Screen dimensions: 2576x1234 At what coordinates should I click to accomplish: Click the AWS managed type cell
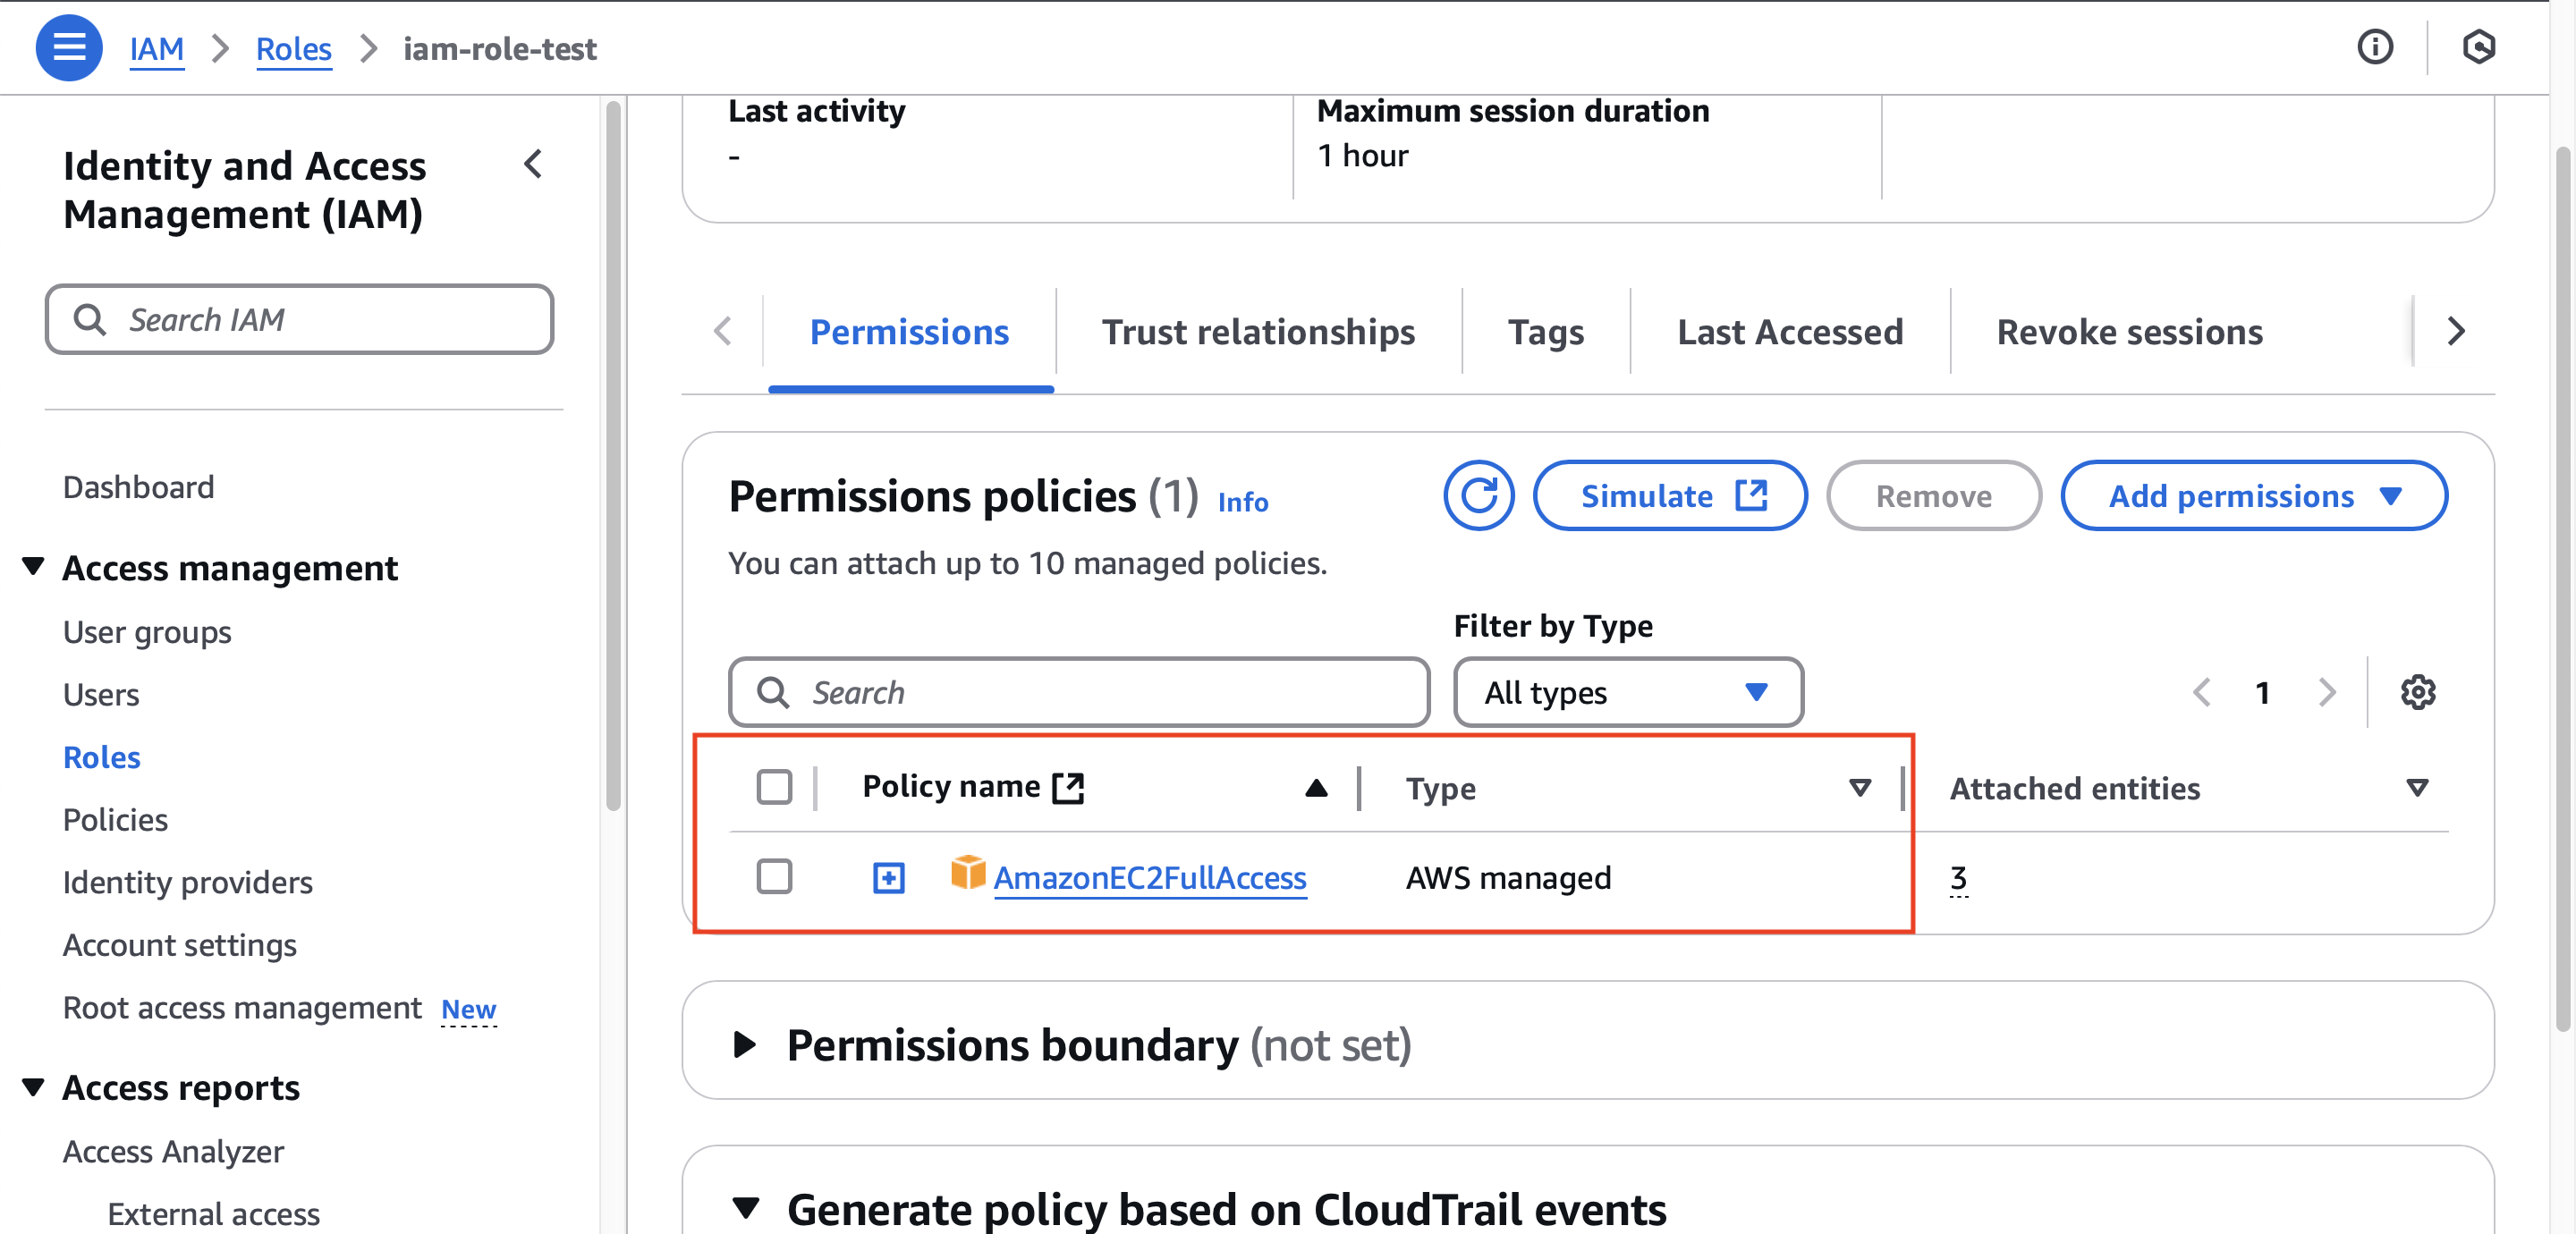[x=1508, y=878]
